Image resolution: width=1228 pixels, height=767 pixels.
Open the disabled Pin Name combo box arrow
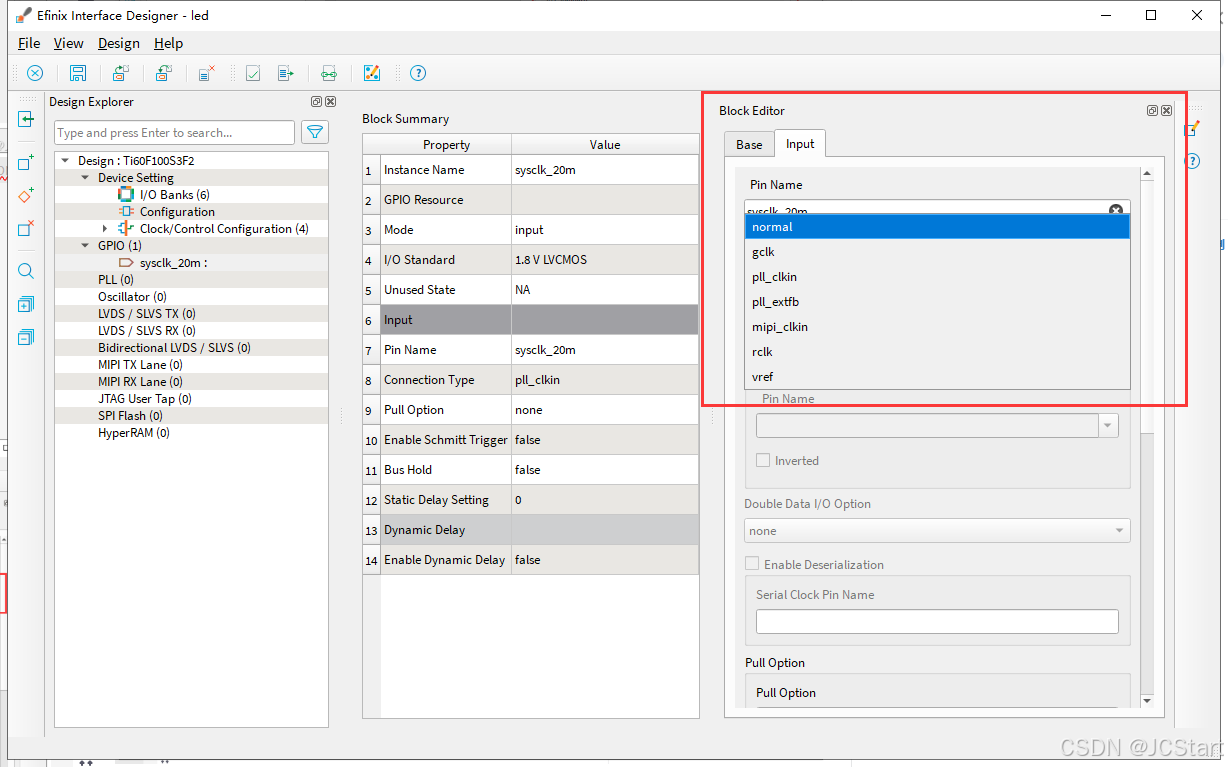tap(1108, 426)
